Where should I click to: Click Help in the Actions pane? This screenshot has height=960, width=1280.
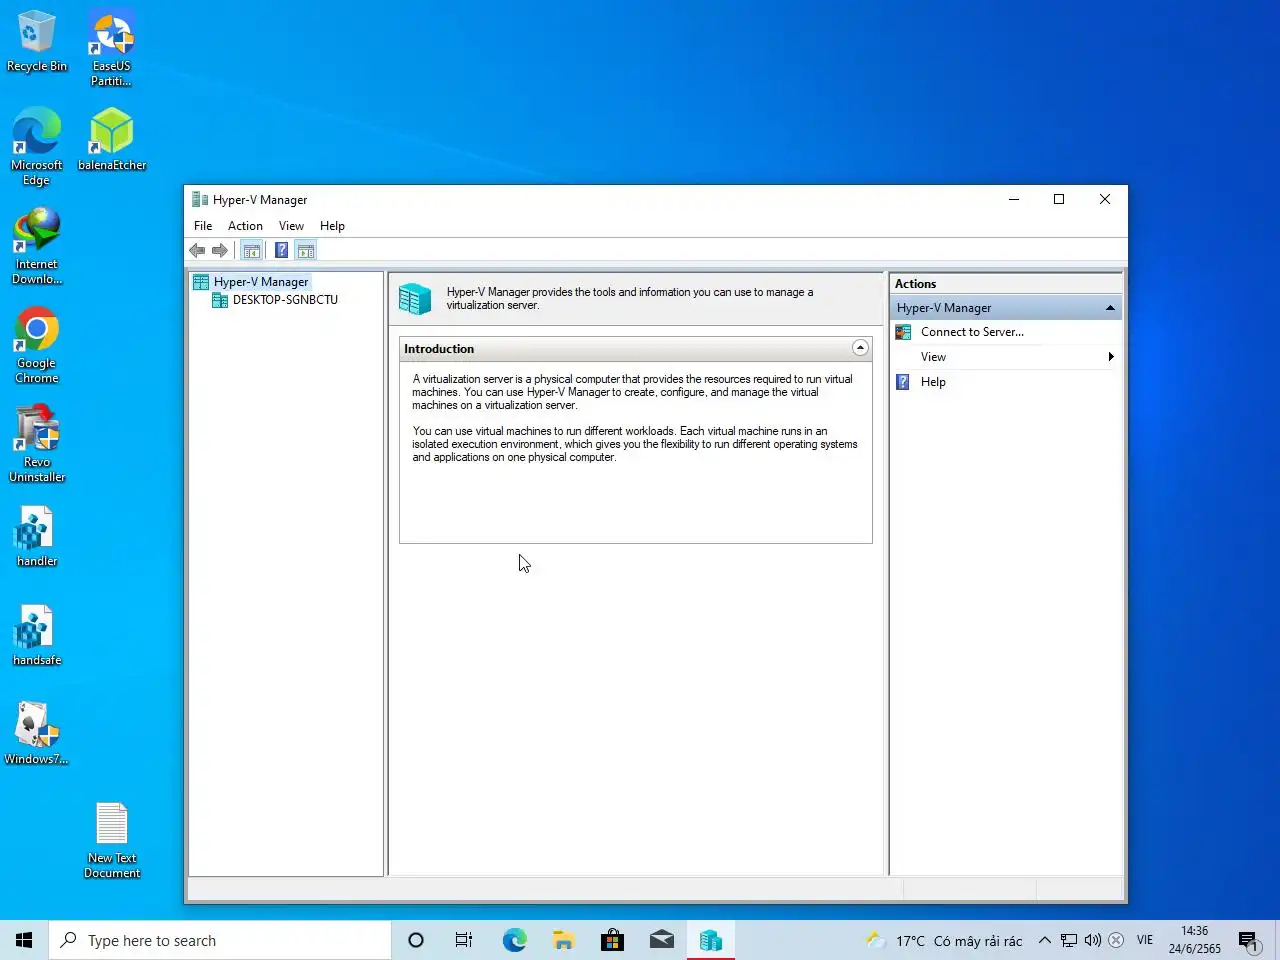point(933,382)
